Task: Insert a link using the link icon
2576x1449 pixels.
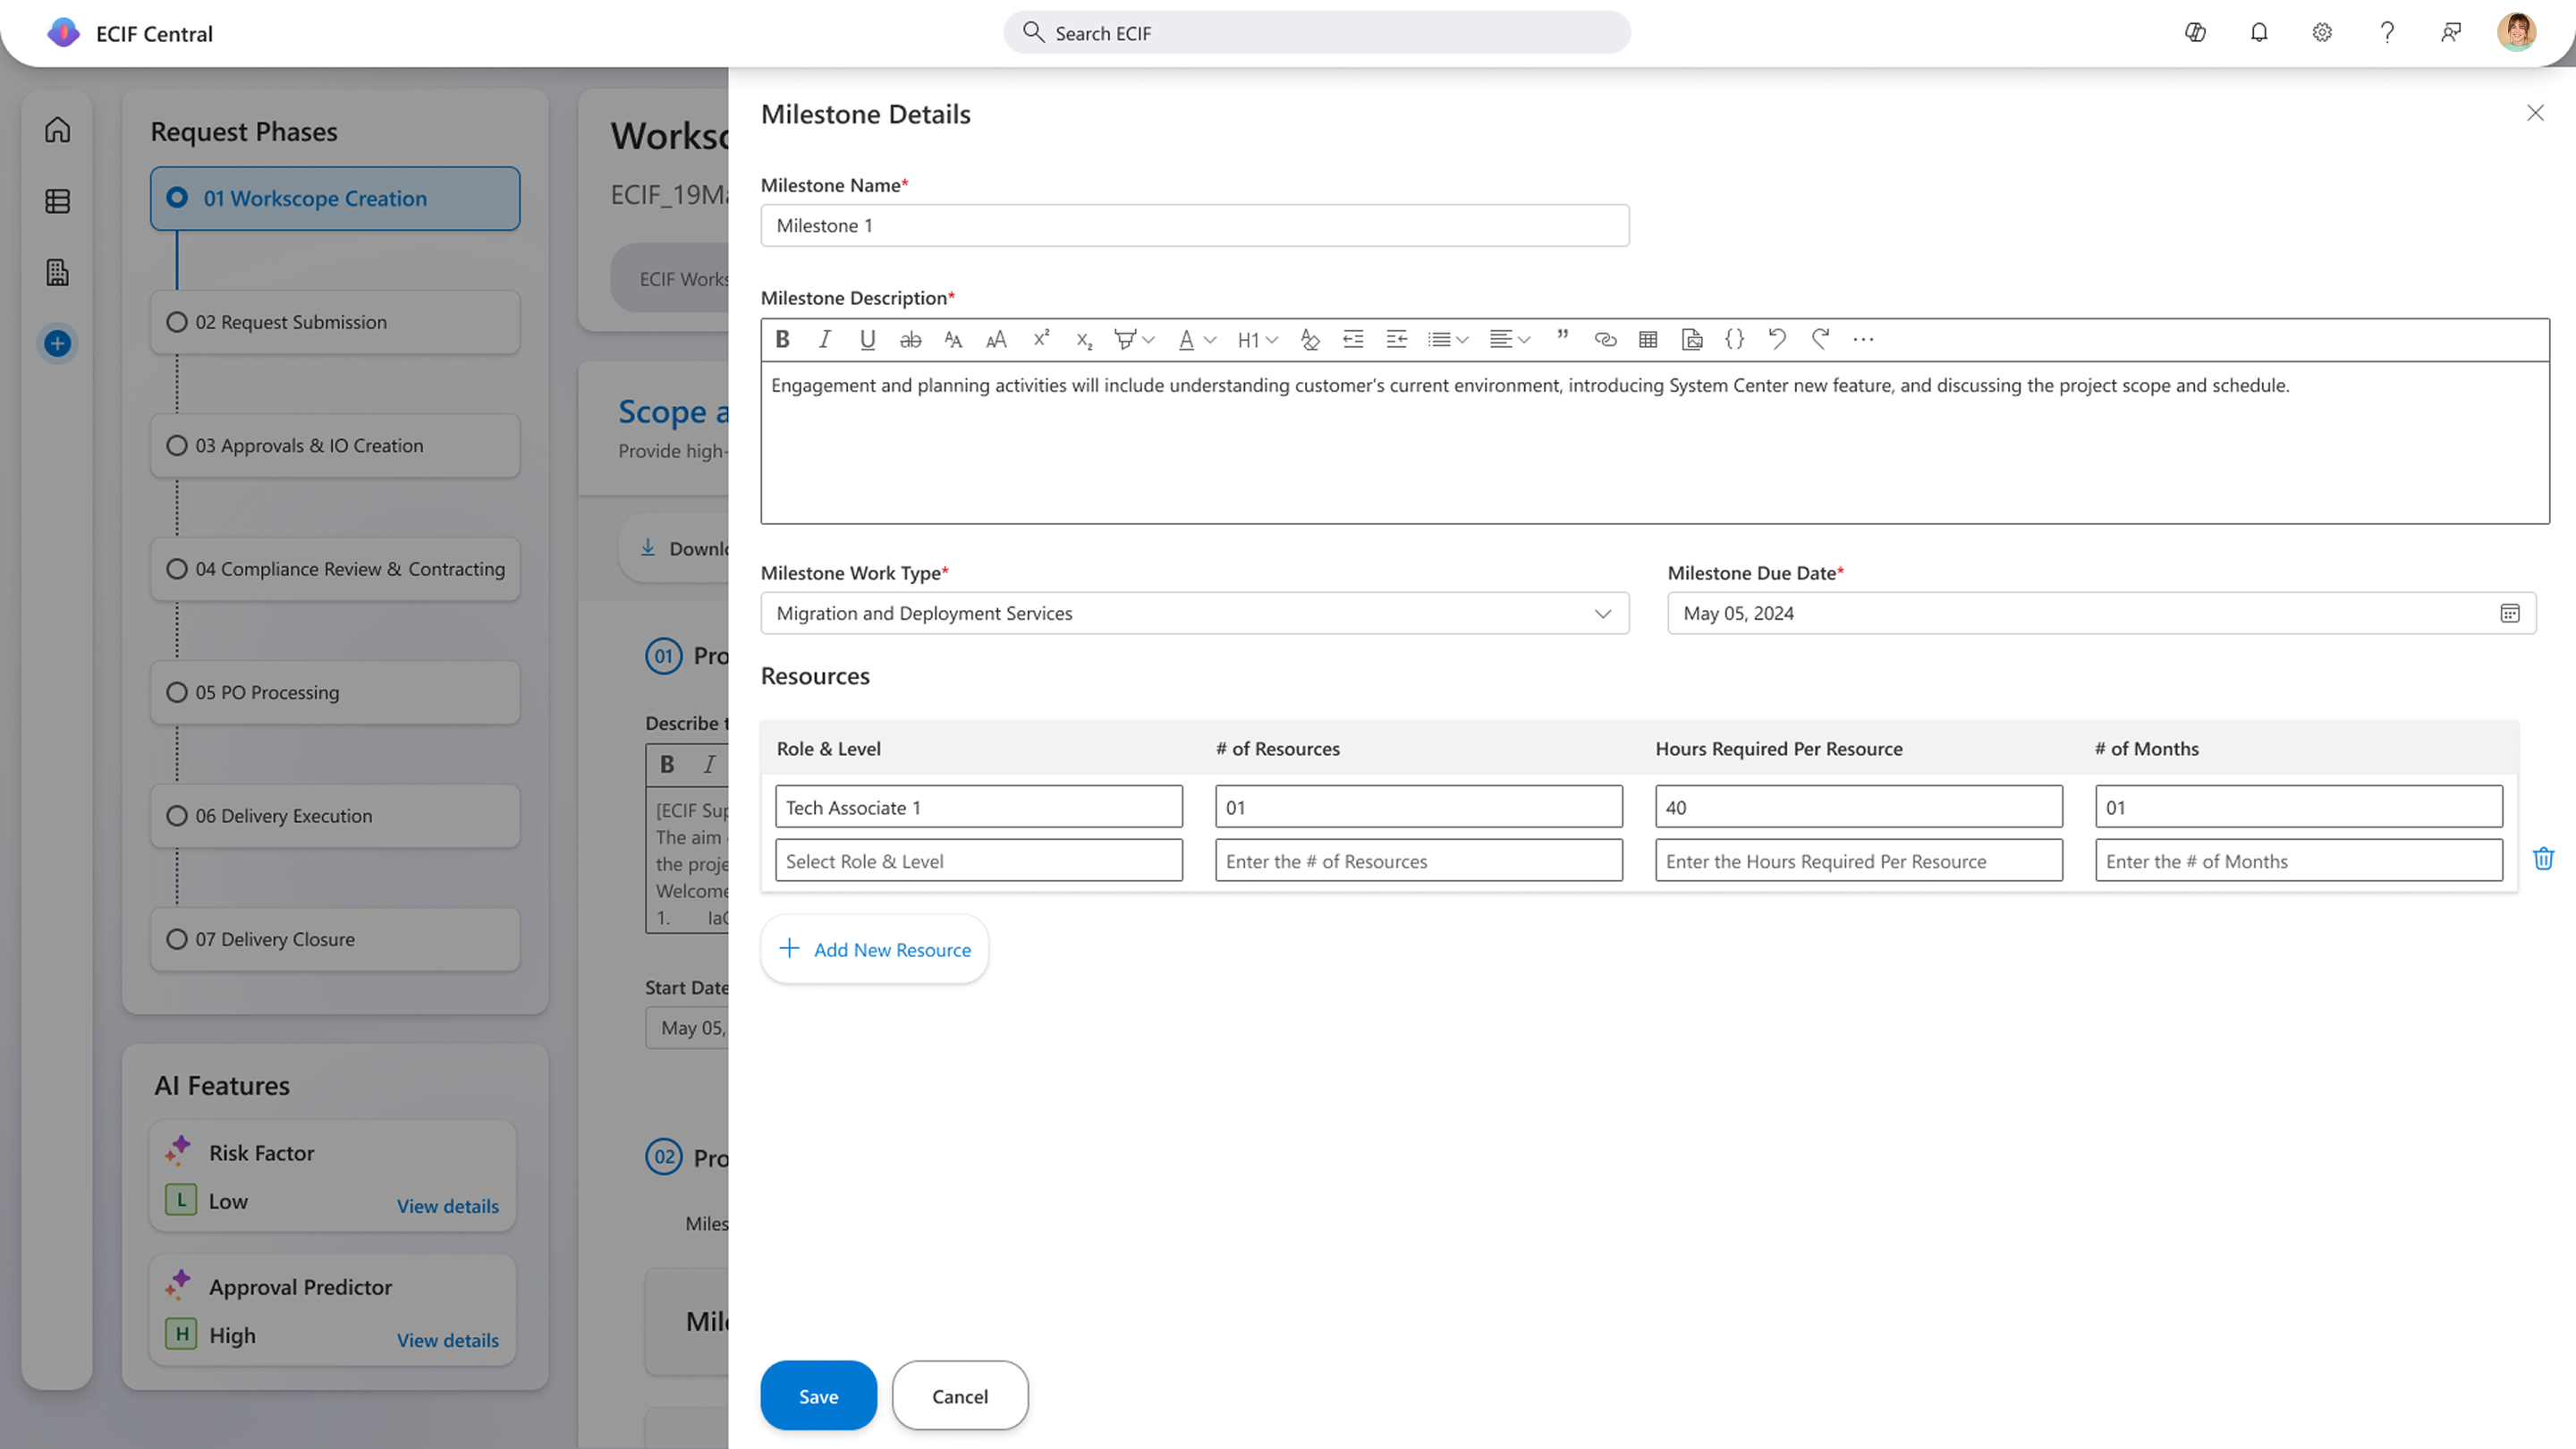Action: pyautogui.click(x=1605, y=340)
